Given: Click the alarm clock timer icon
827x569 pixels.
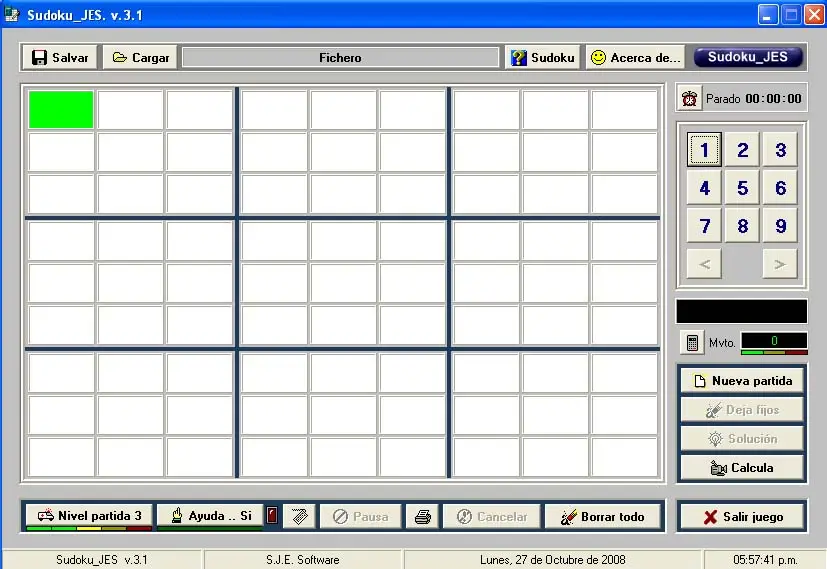Looking at the screenshot, I should (689, 98).
